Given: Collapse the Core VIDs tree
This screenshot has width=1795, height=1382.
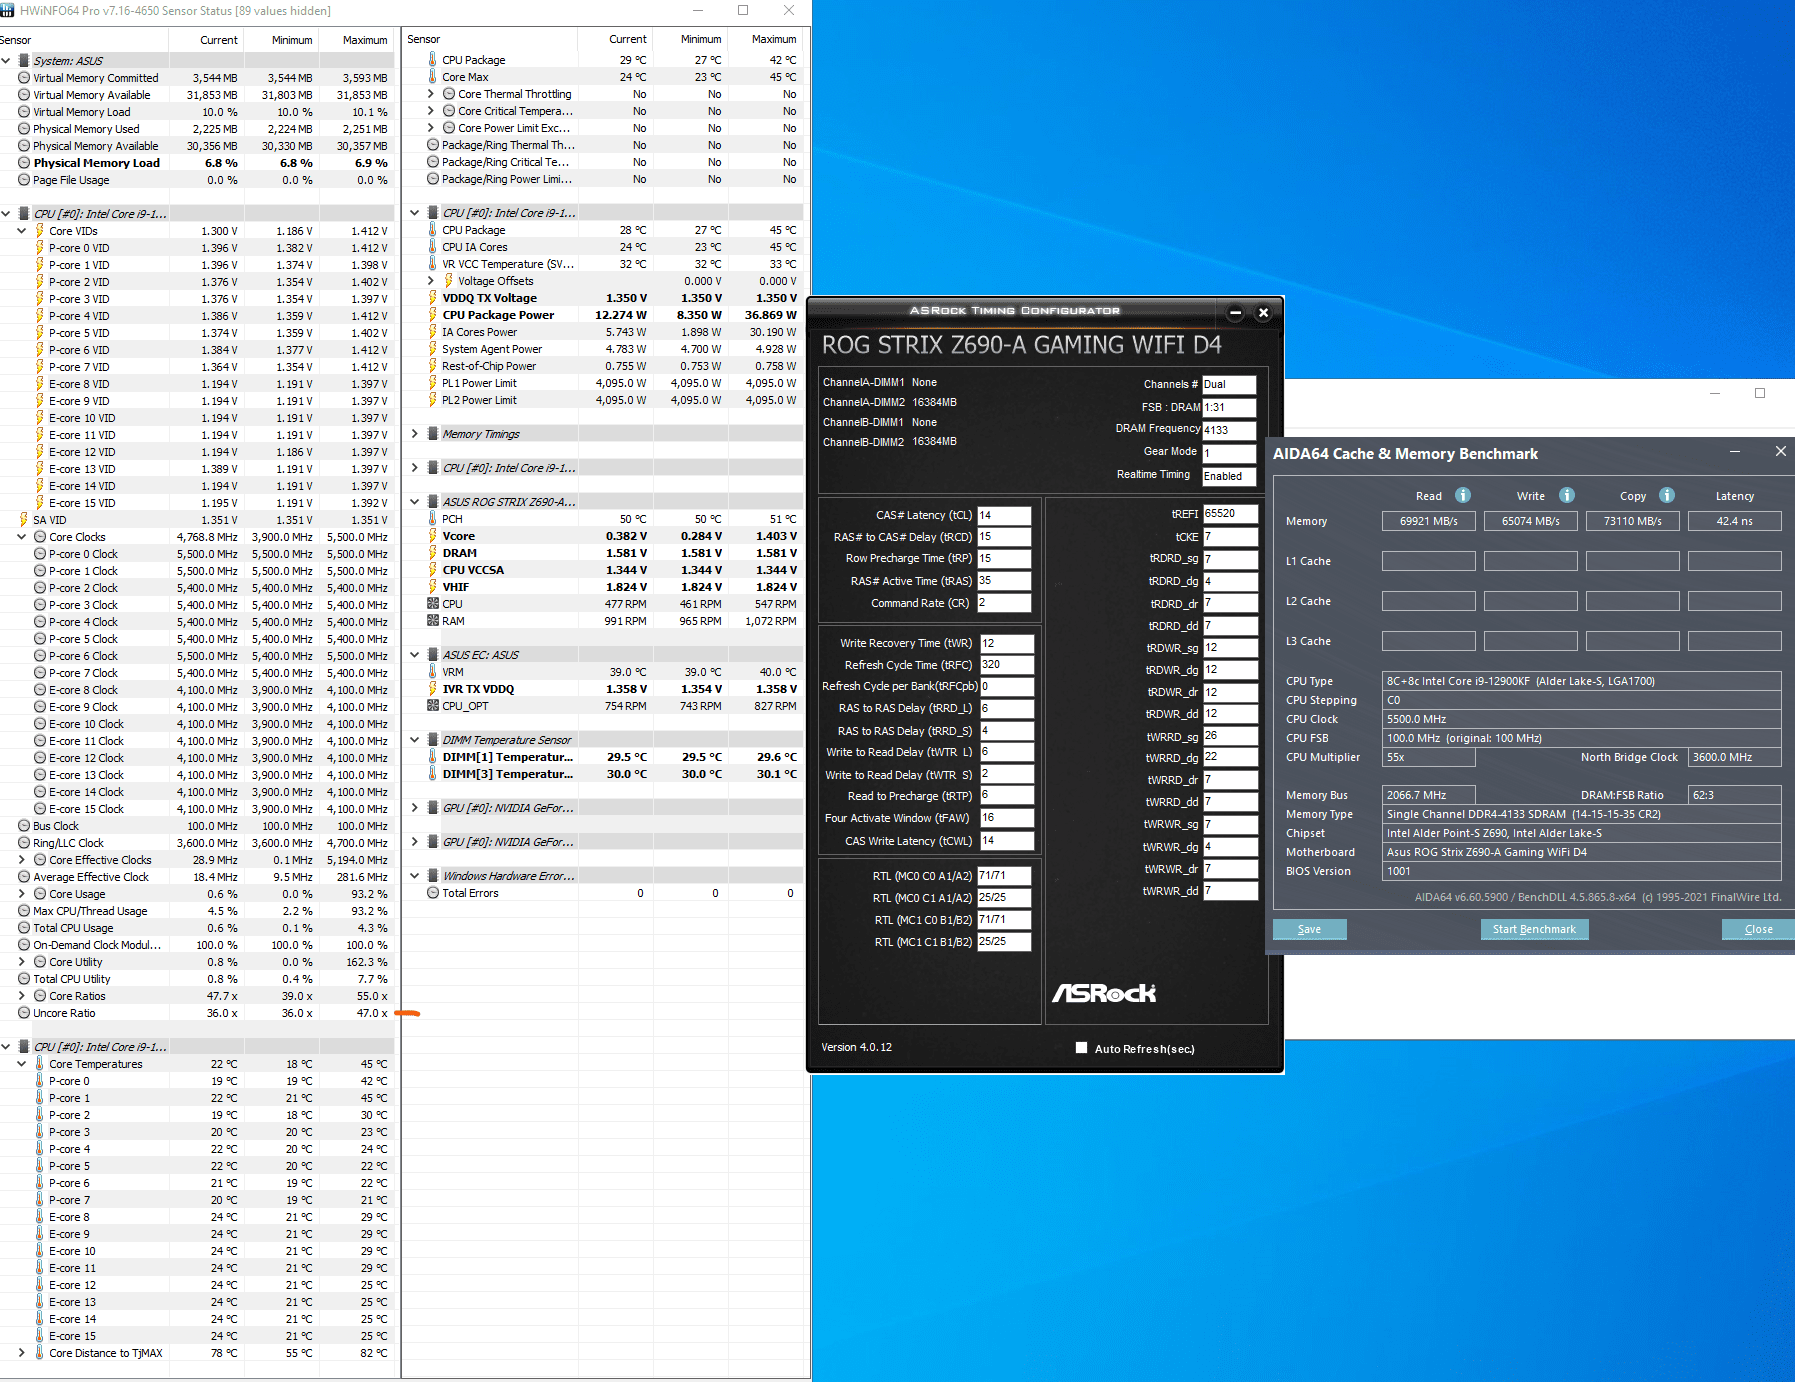Looking at the screenshot, I should pyautogui.click(x=22, y=231).
